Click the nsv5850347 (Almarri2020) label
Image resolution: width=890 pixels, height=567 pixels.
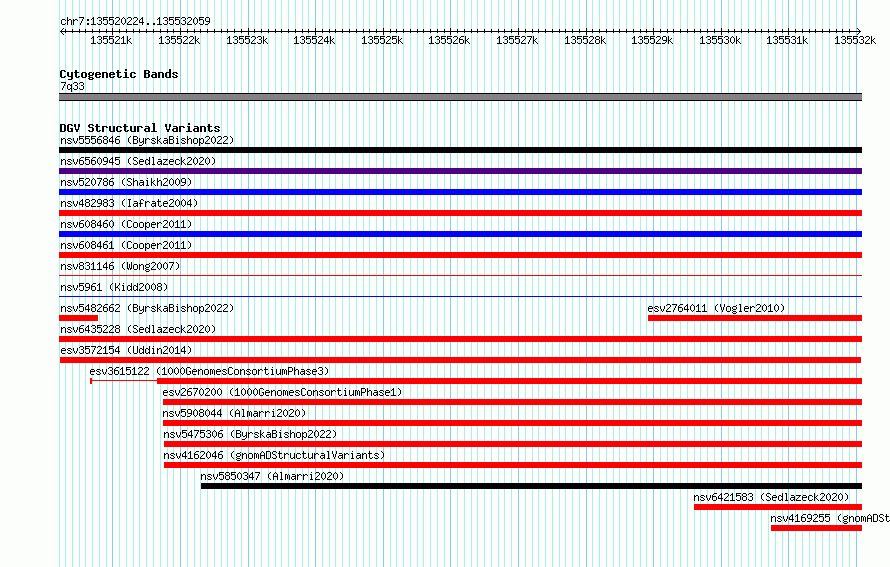tap(272, 476)
